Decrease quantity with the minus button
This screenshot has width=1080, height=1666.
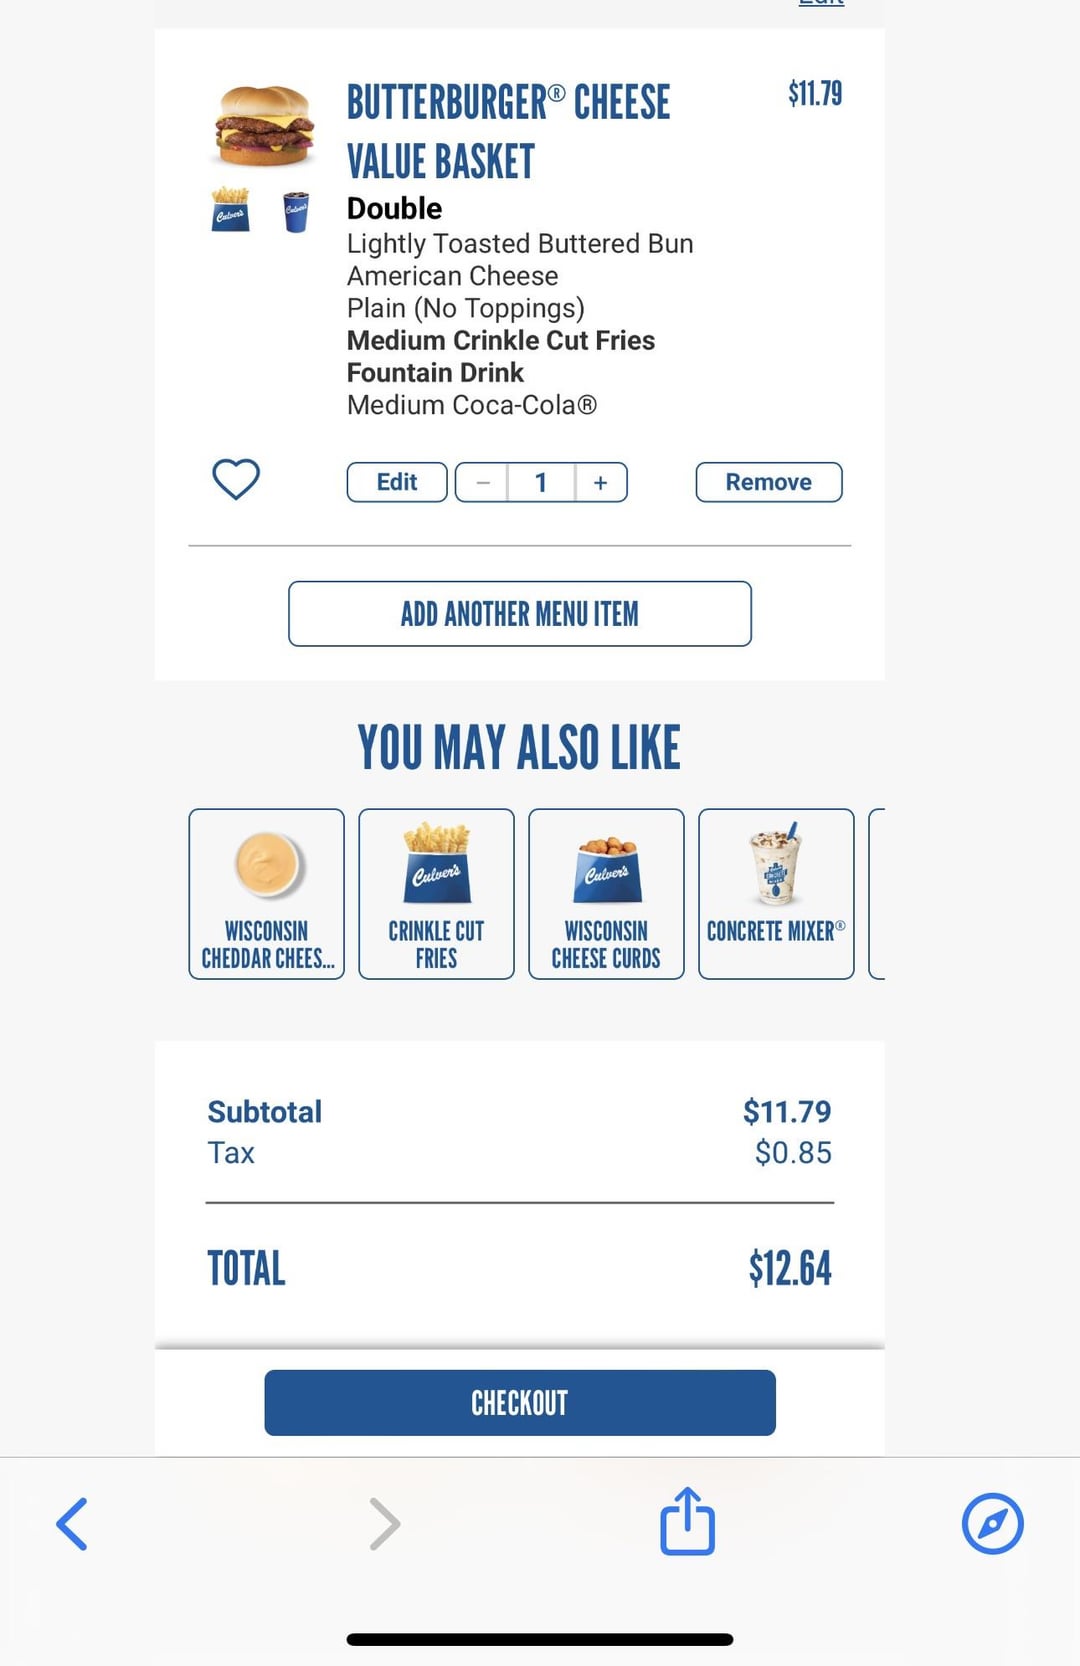(x=482, y=482)
